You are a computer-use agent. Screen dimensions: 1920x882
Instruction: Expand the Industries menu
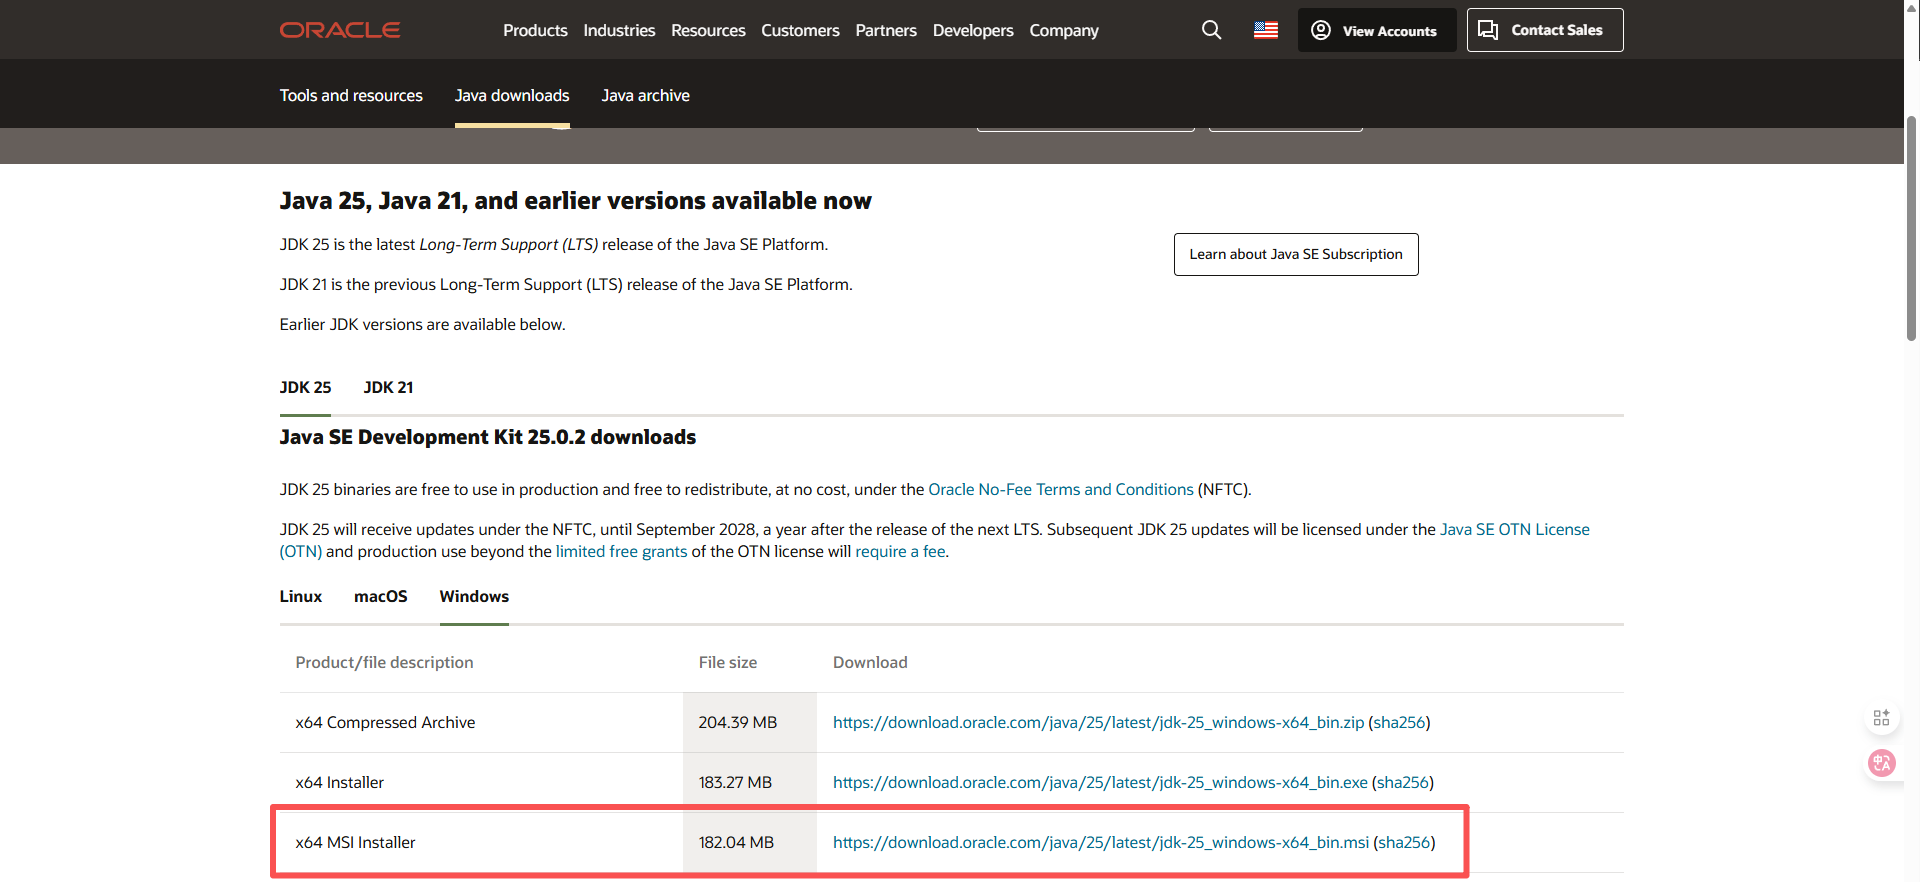(619, 31)
